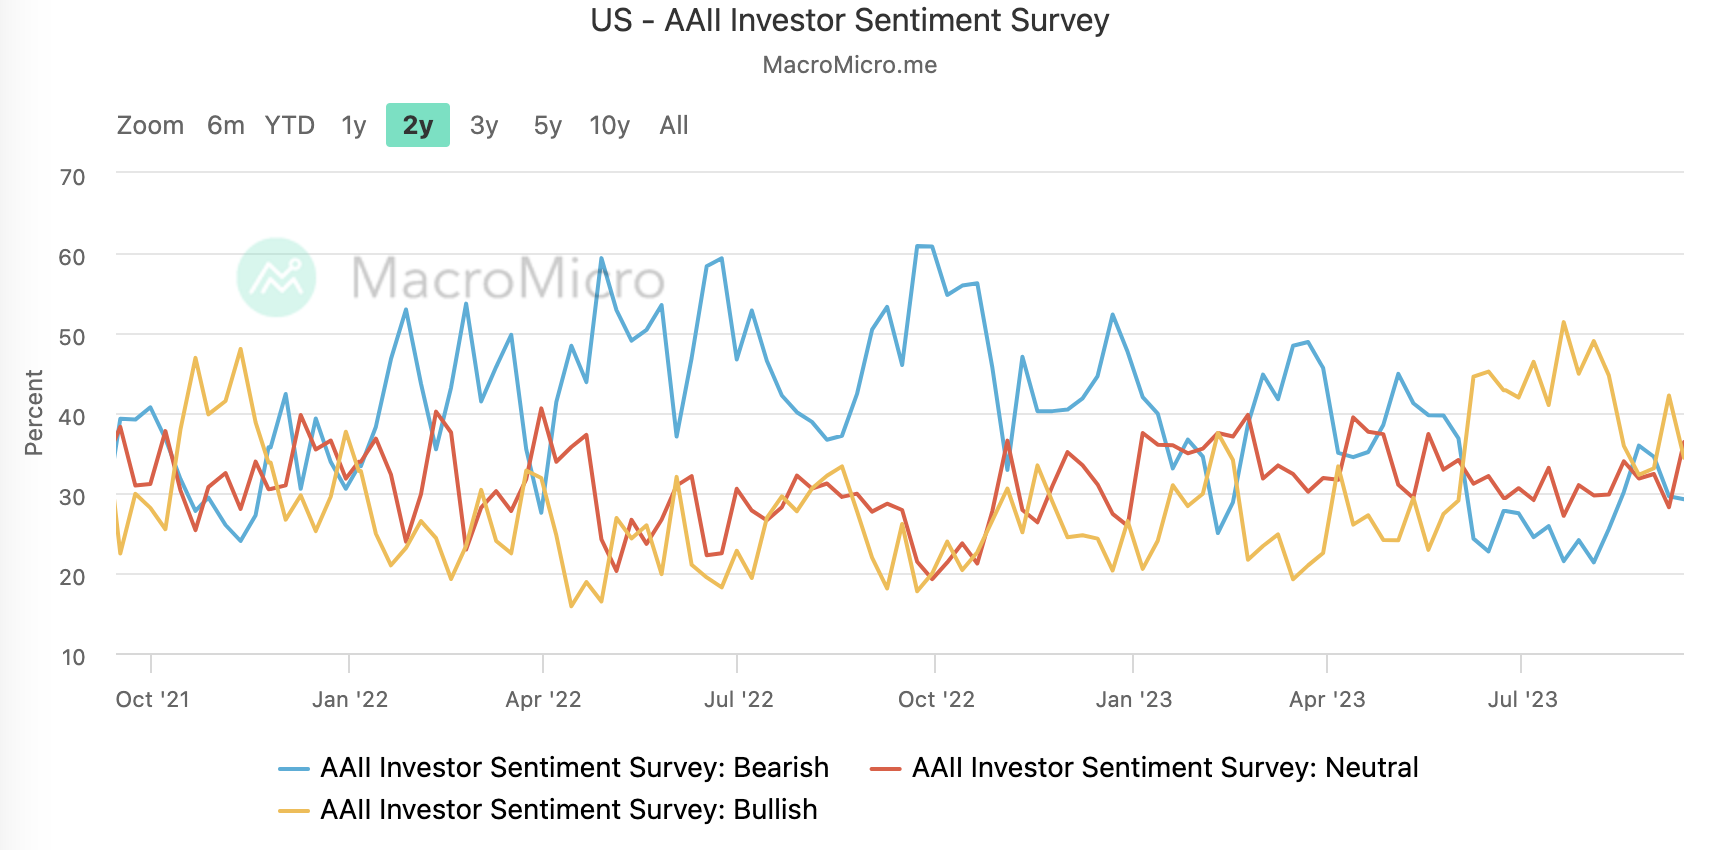Click the red Neutral legend line marker
This screenshot has width=1716, height=850.
886,768
